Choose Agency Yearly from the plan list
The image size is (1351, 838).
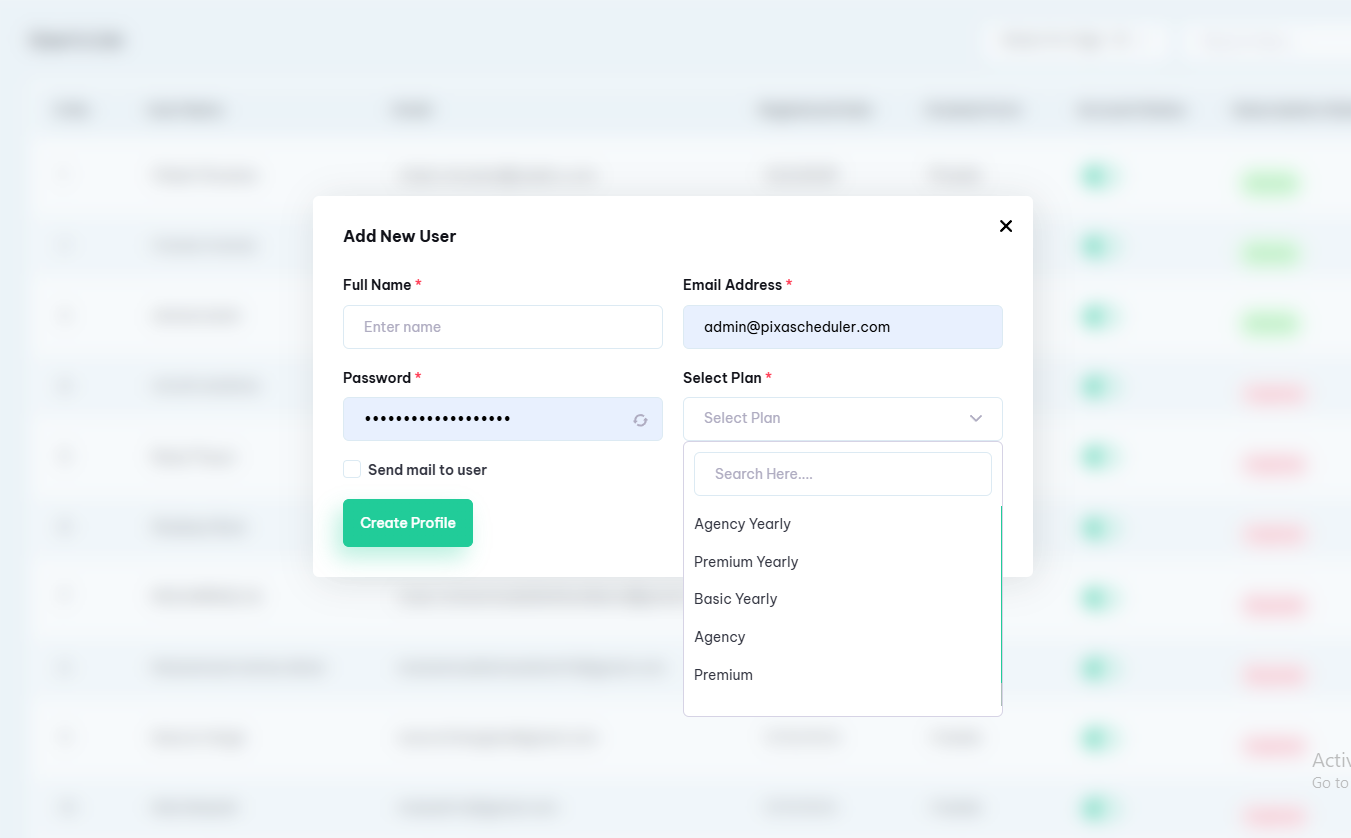[742, 524]
